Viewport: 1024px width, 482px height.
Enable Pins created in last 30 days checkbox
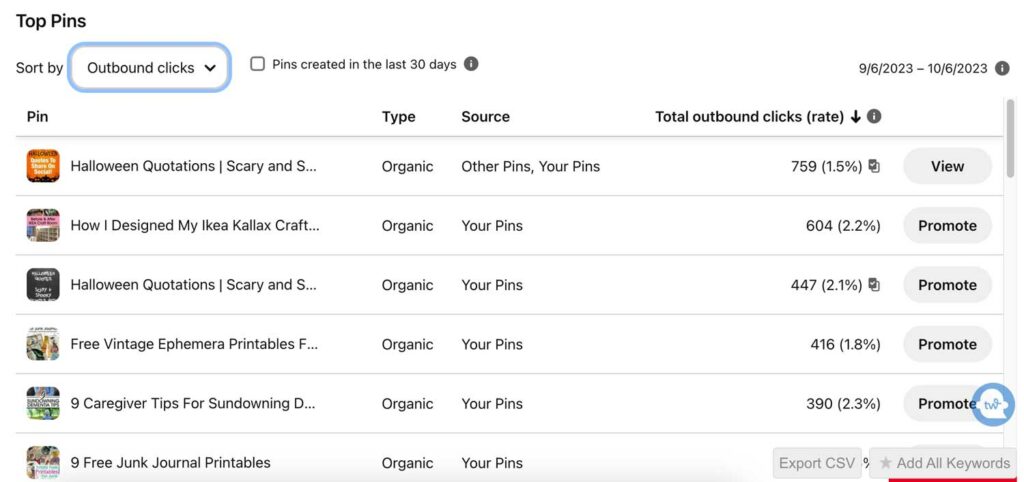pyautogui.click(x=258, y=64)
